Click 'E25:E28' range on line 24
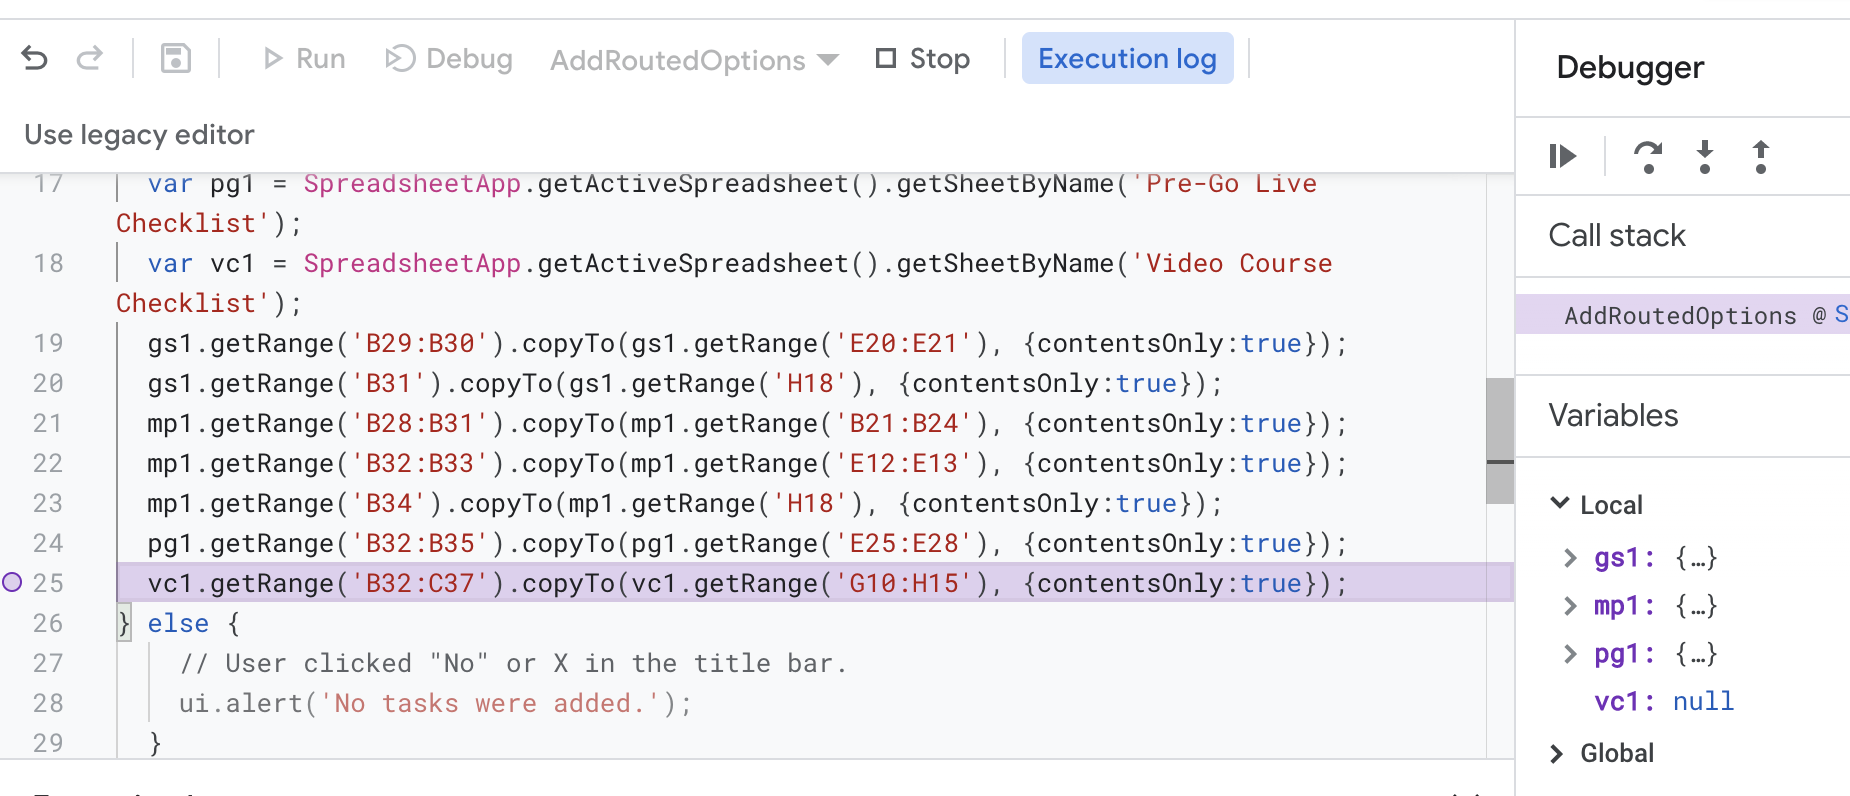 (905, 543)
